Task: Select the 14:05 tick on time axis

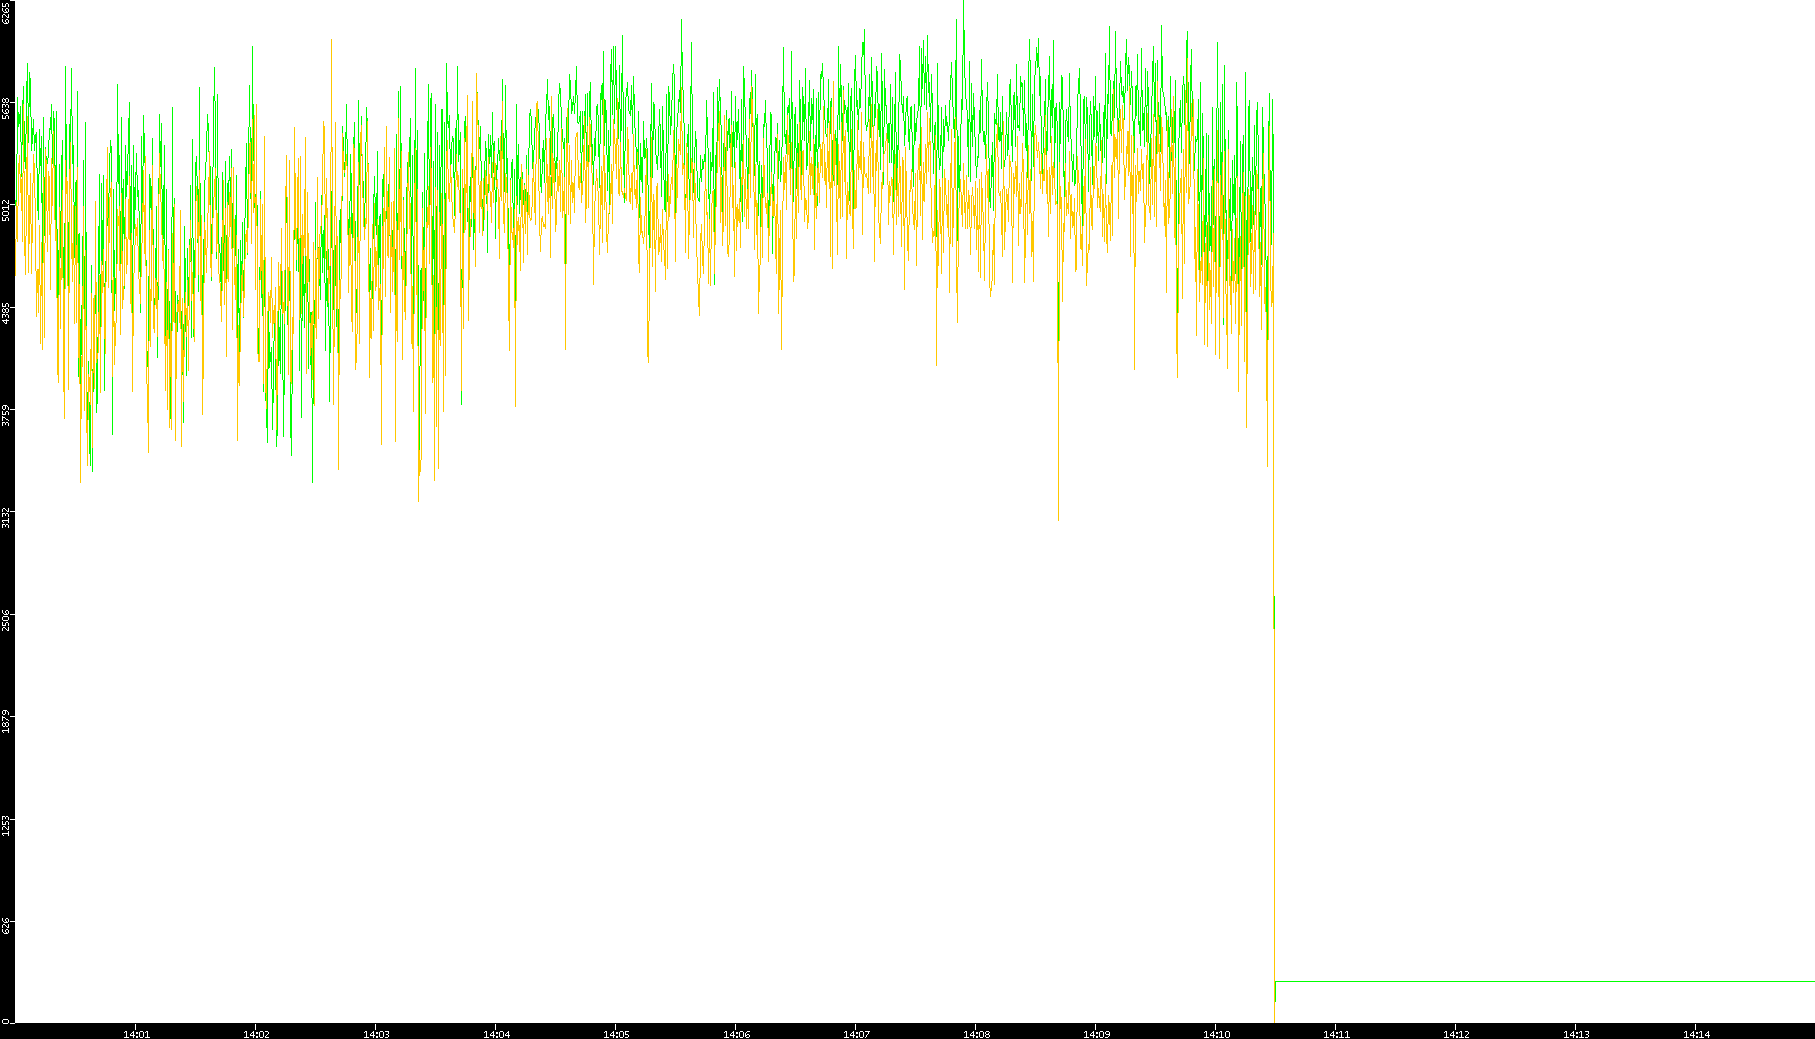Action: 616,1034
